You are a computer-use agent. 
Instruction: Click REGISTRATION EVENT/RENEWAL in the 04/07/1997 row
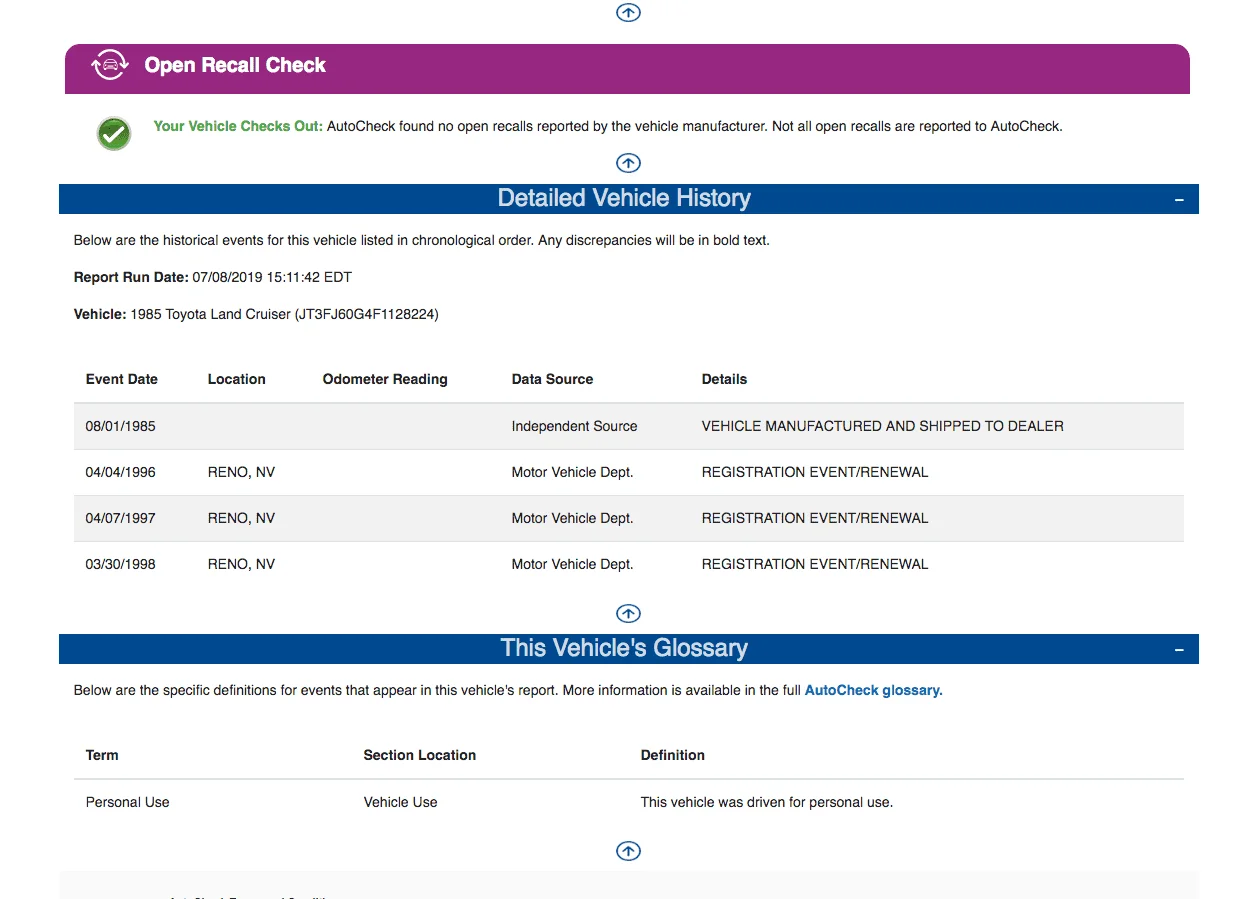pyautogui.click(x=815, y=518)
